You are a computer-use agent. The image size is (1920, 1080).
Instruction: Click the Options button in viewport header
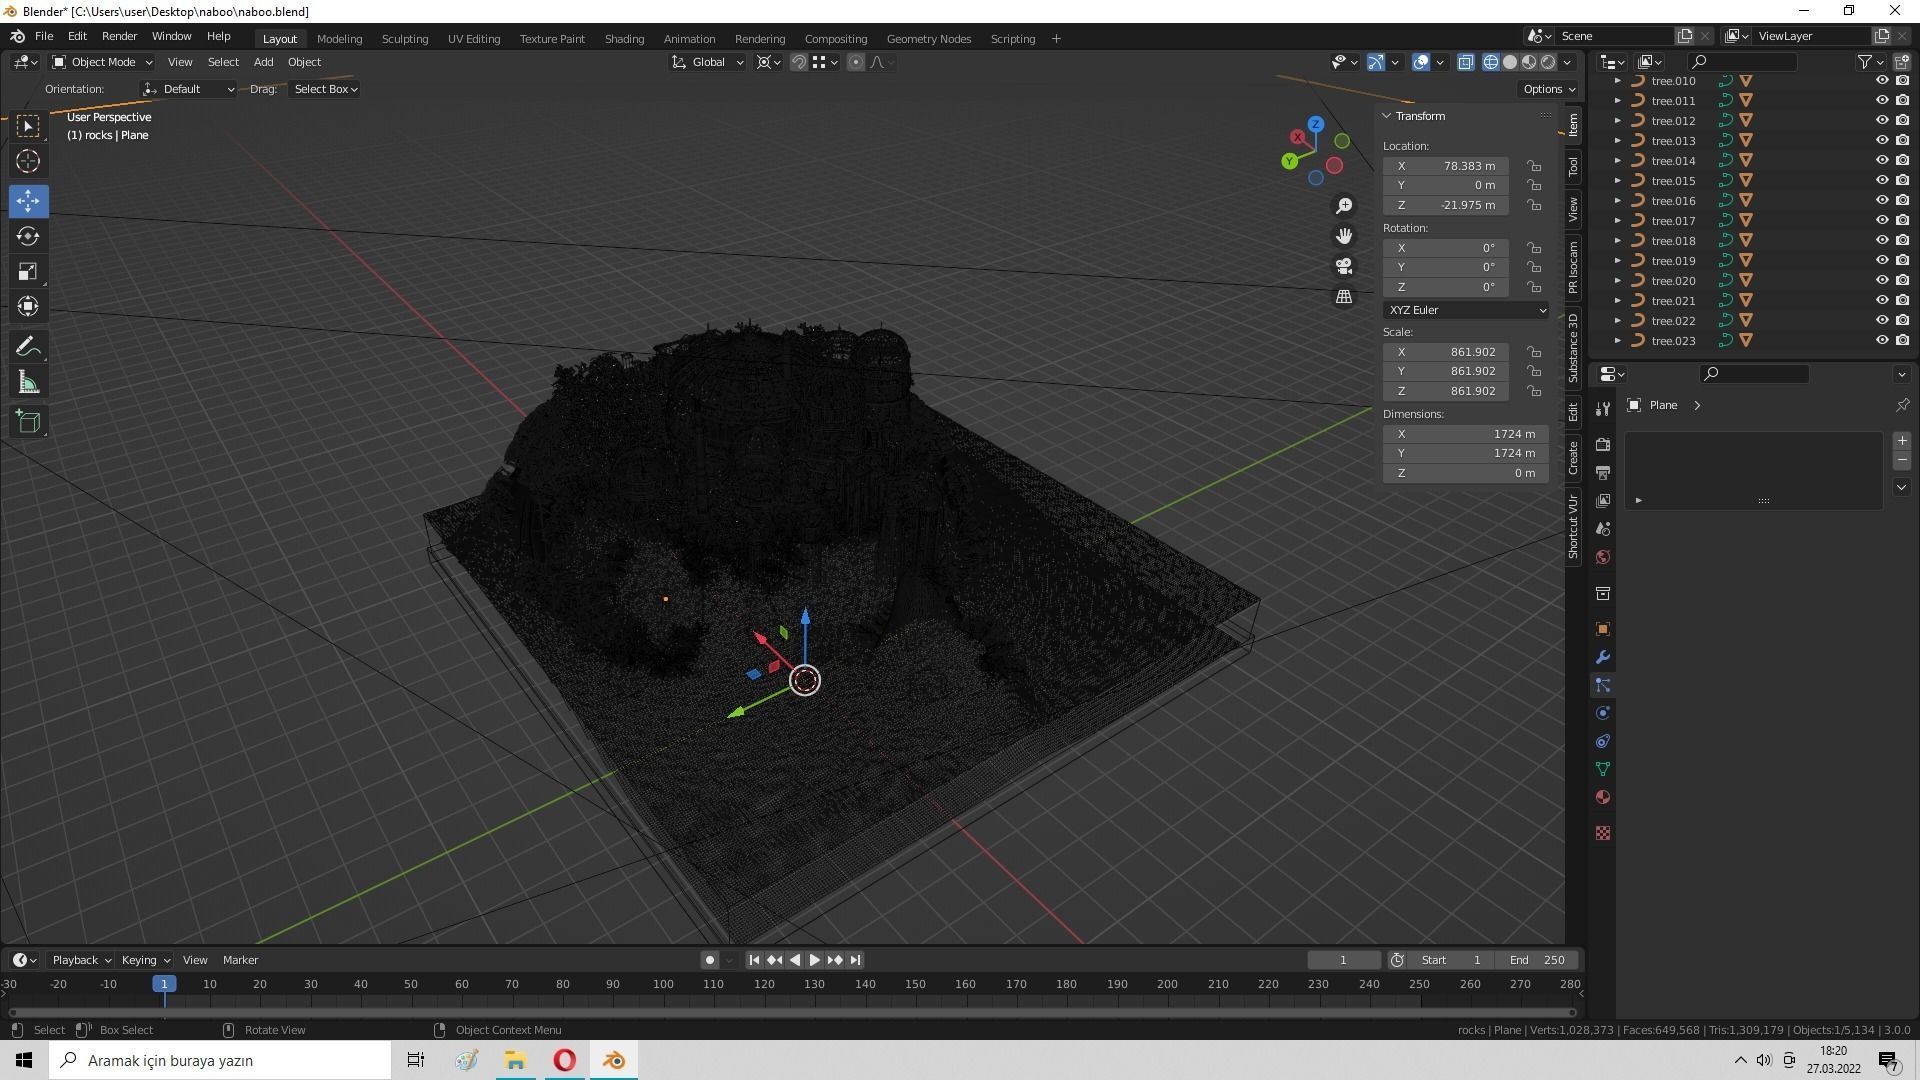point(1547,89)
